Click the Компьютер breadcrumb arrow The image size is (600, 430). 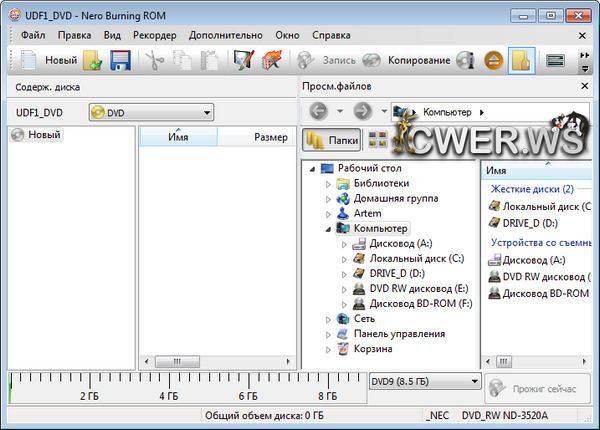[482, 112]
